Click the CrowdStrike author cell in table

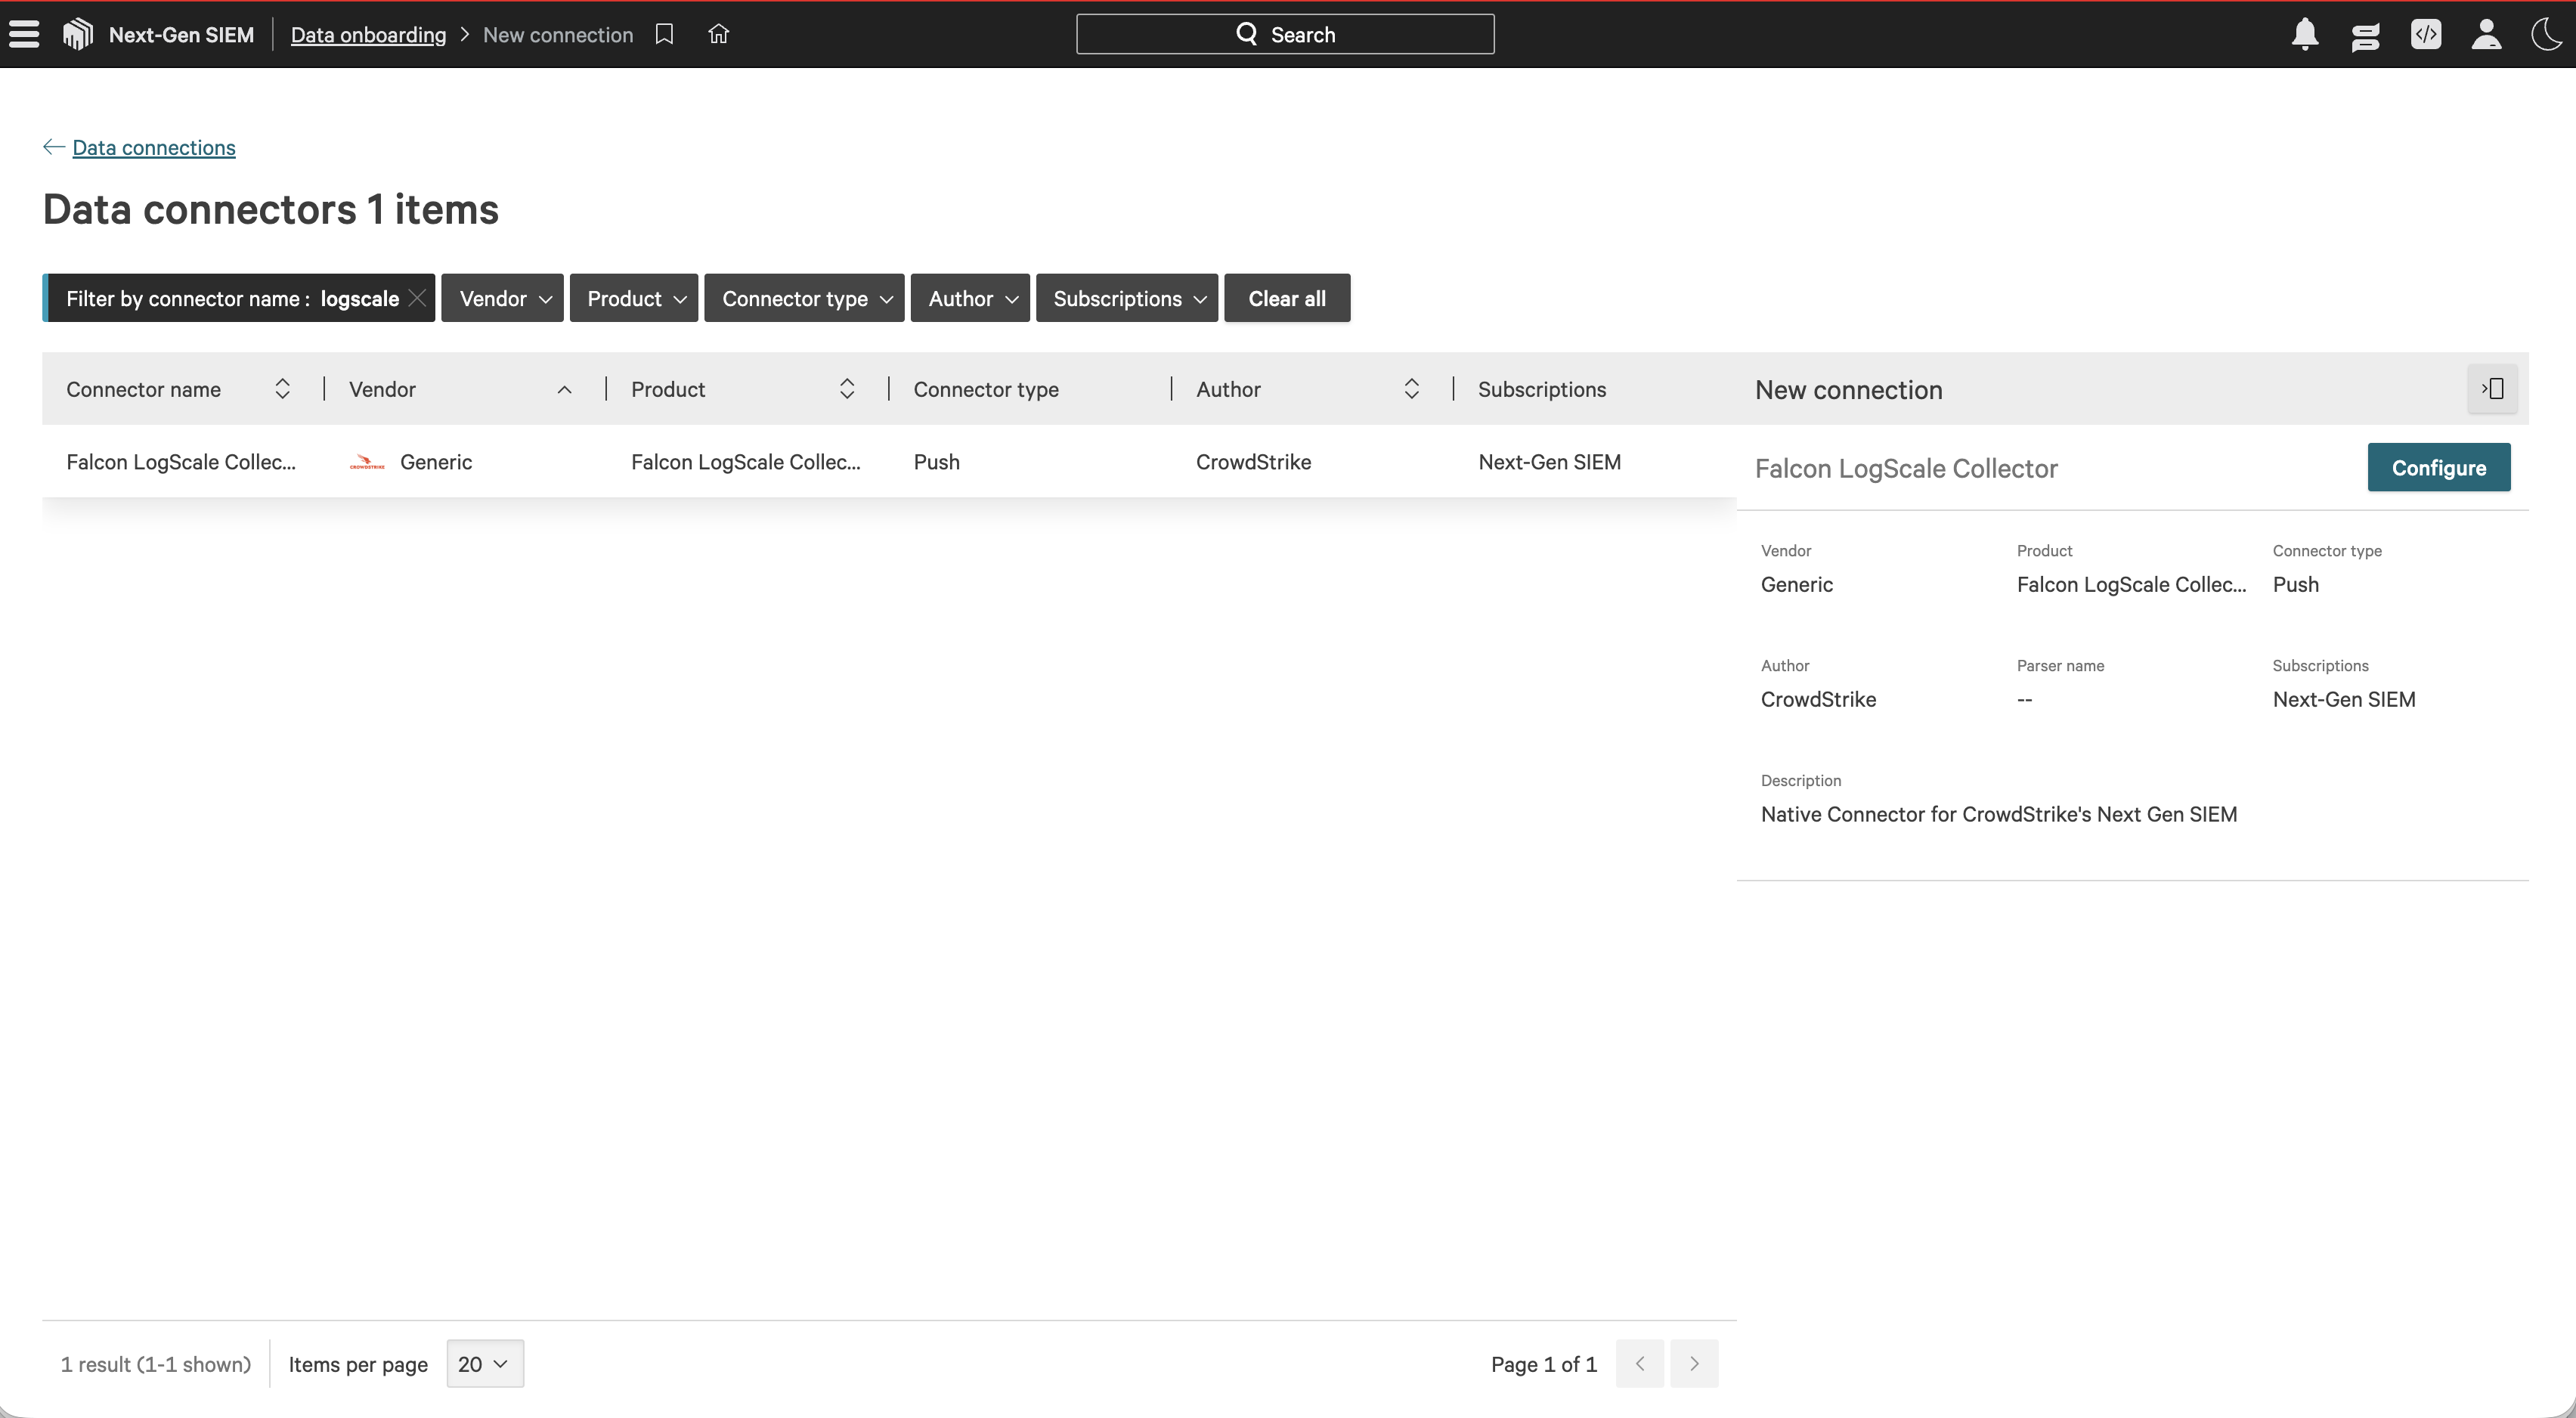1253,462
